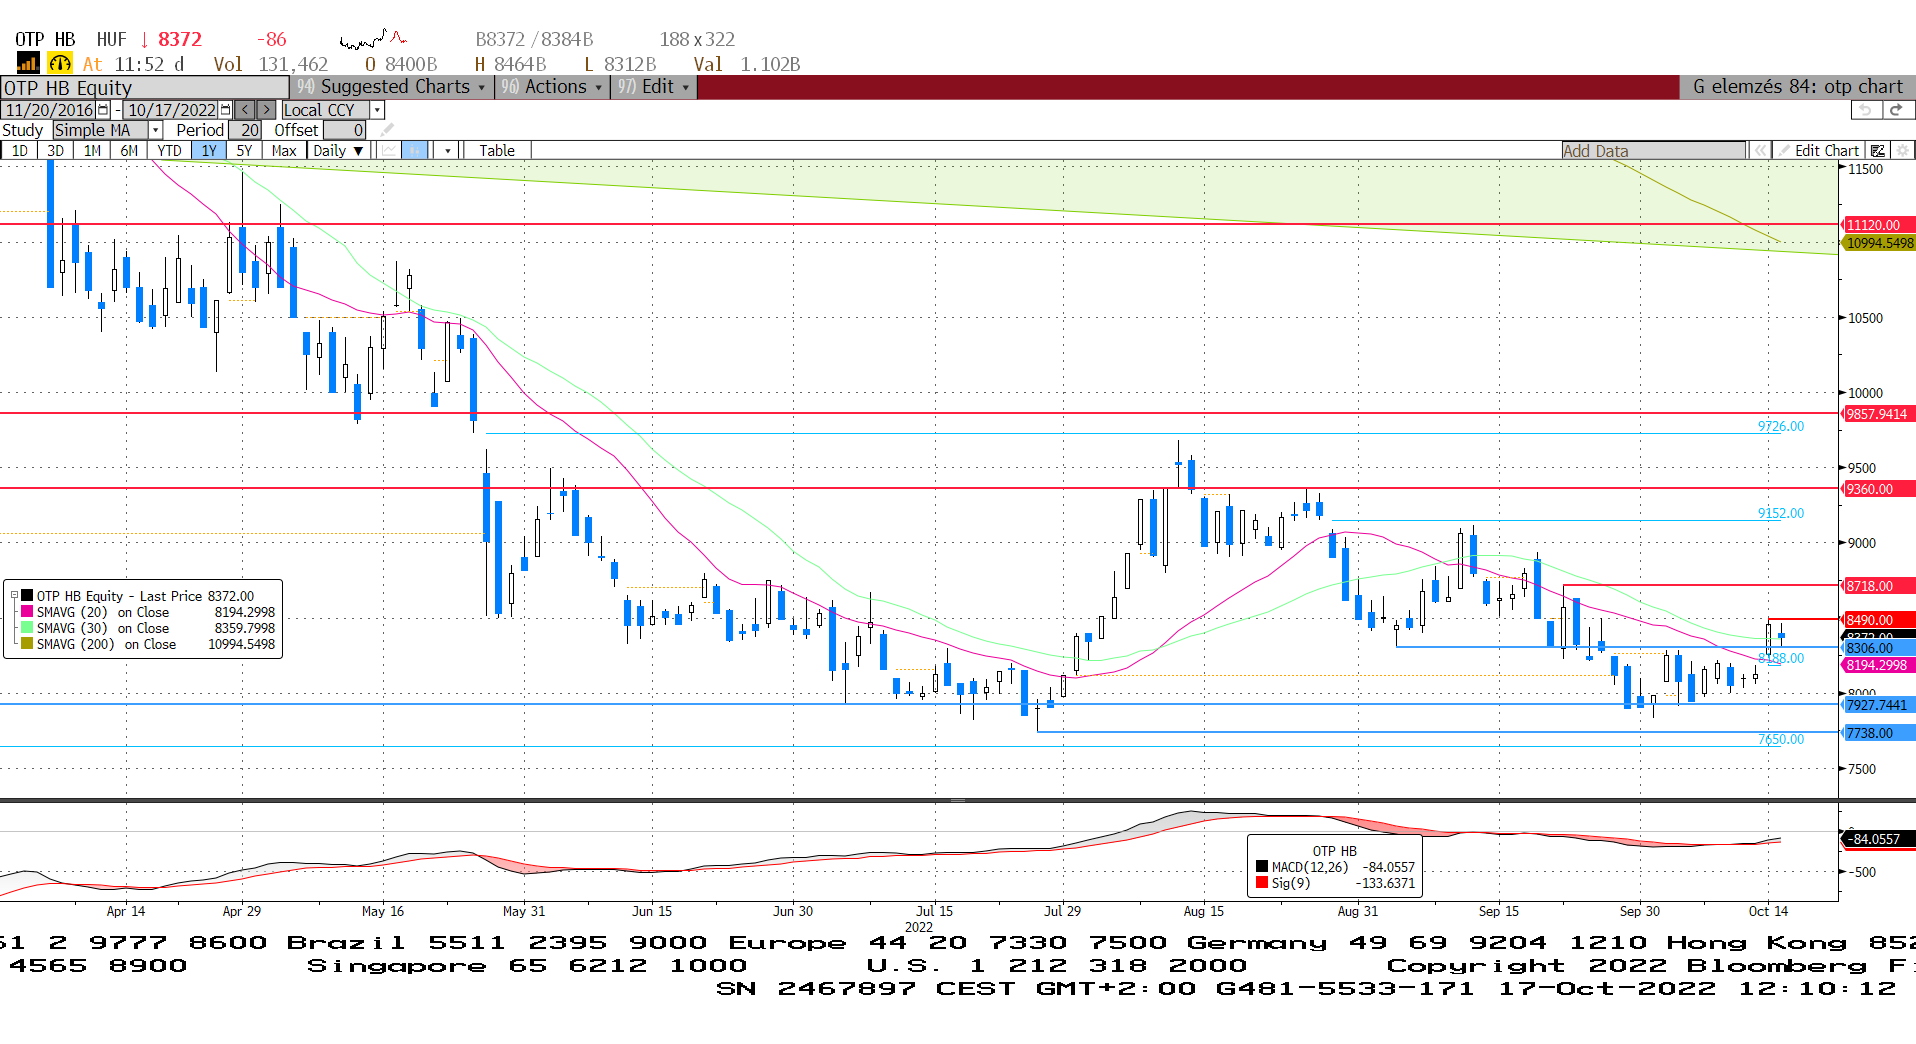The width and height of the screenshot is (1916, 1044).
Task: Click the 7927.7441 blue price level label
Action: pos(1879,705)
